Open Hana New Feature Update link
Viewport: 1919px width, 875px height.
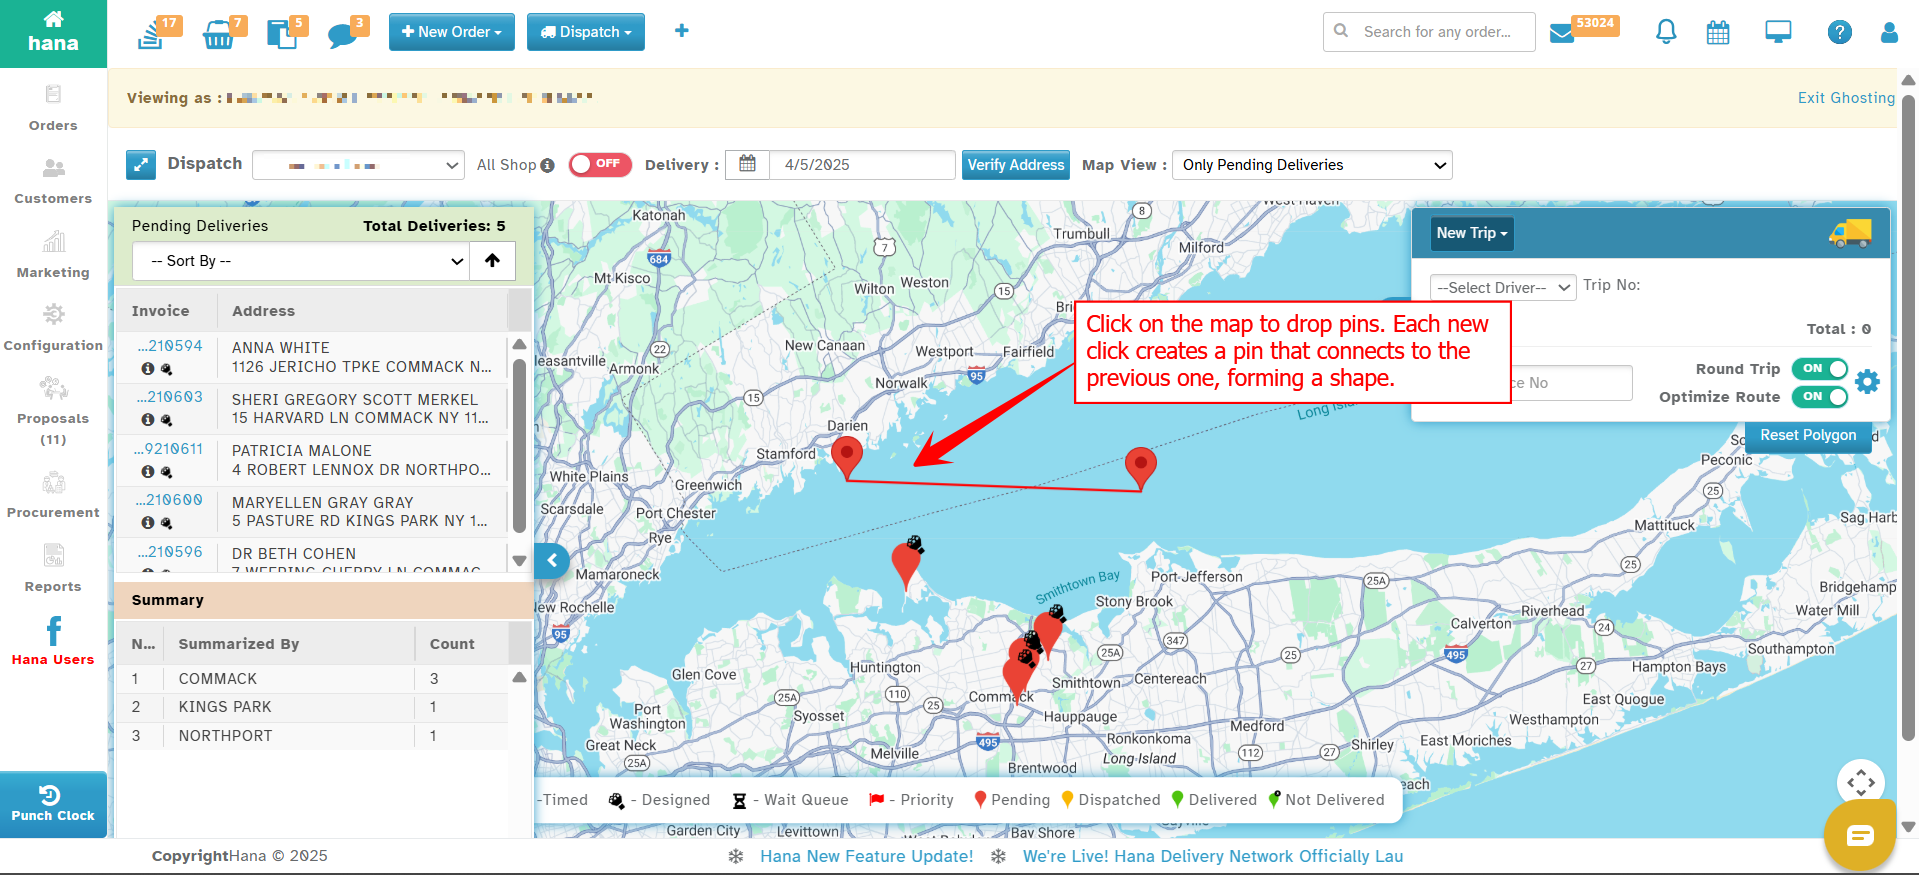click(866, 857)
